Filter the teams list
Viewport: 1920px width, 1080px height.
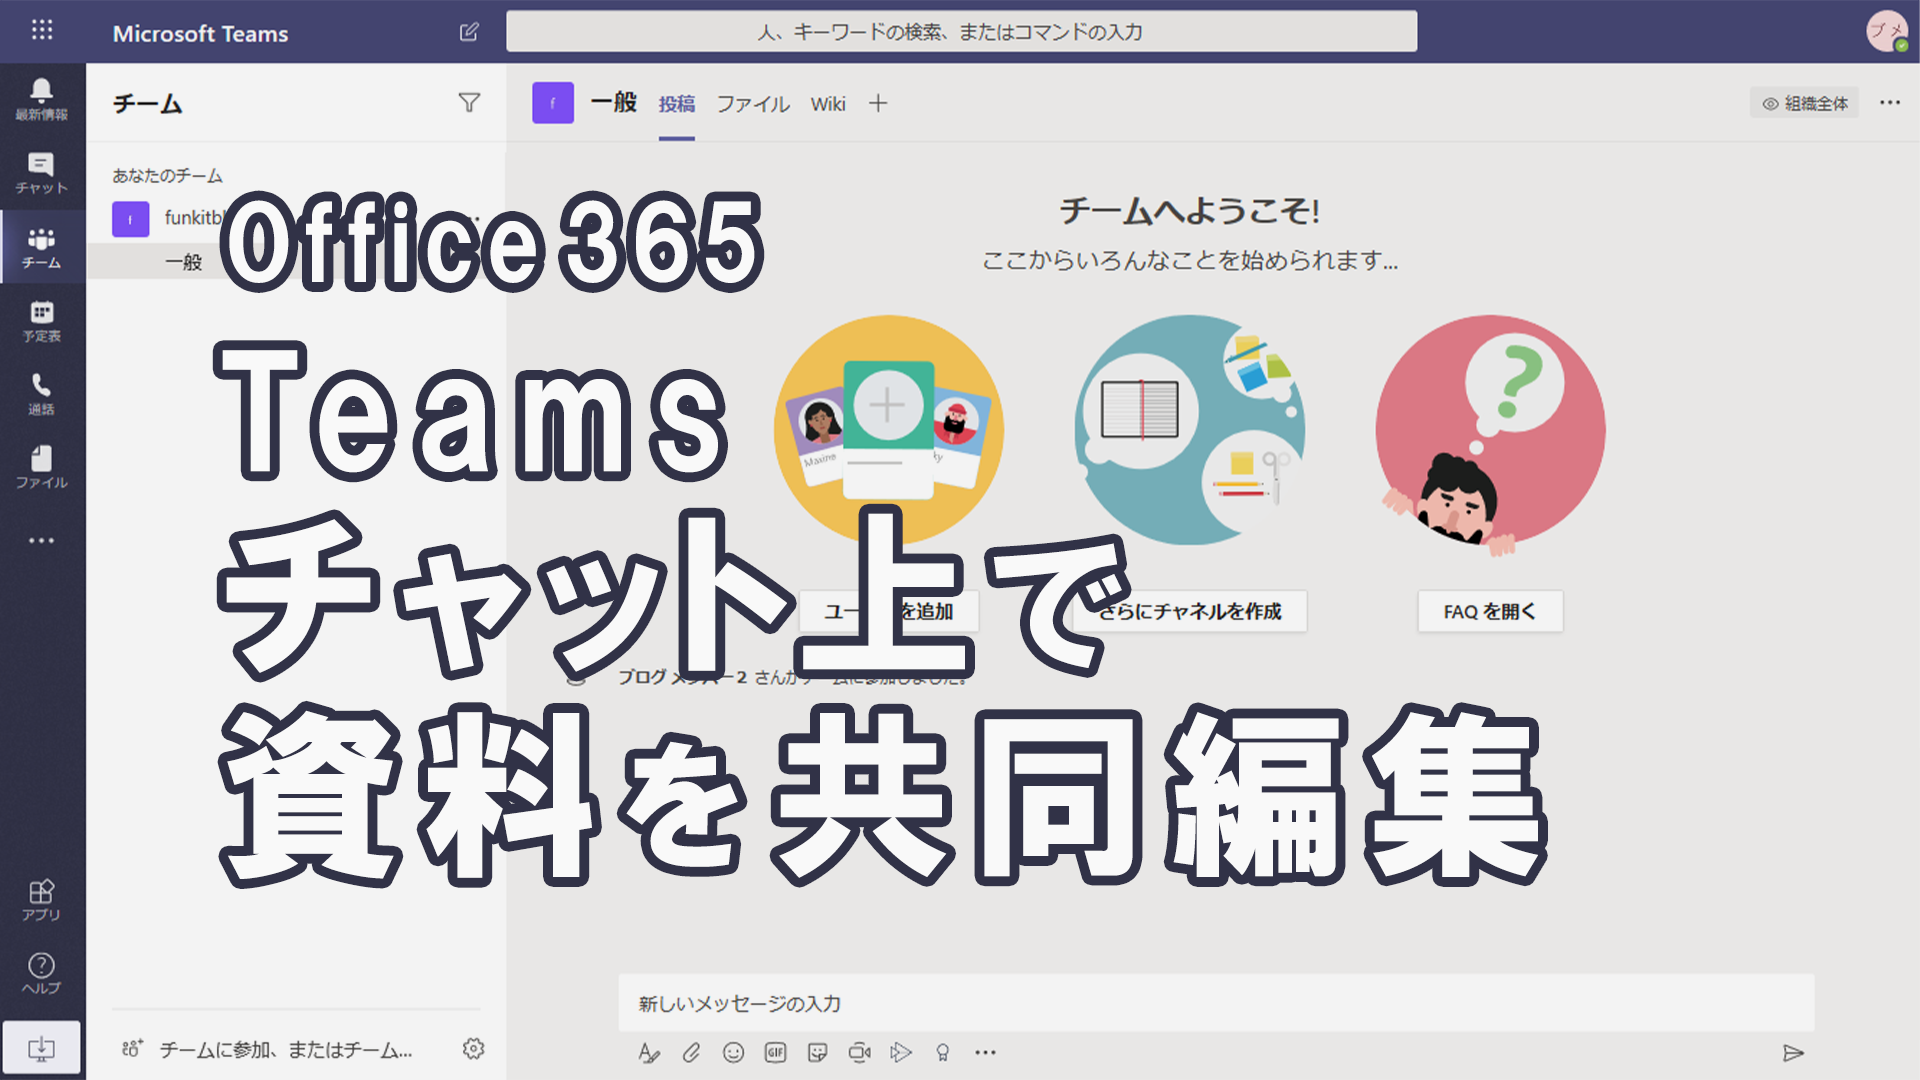pos(469,103)
